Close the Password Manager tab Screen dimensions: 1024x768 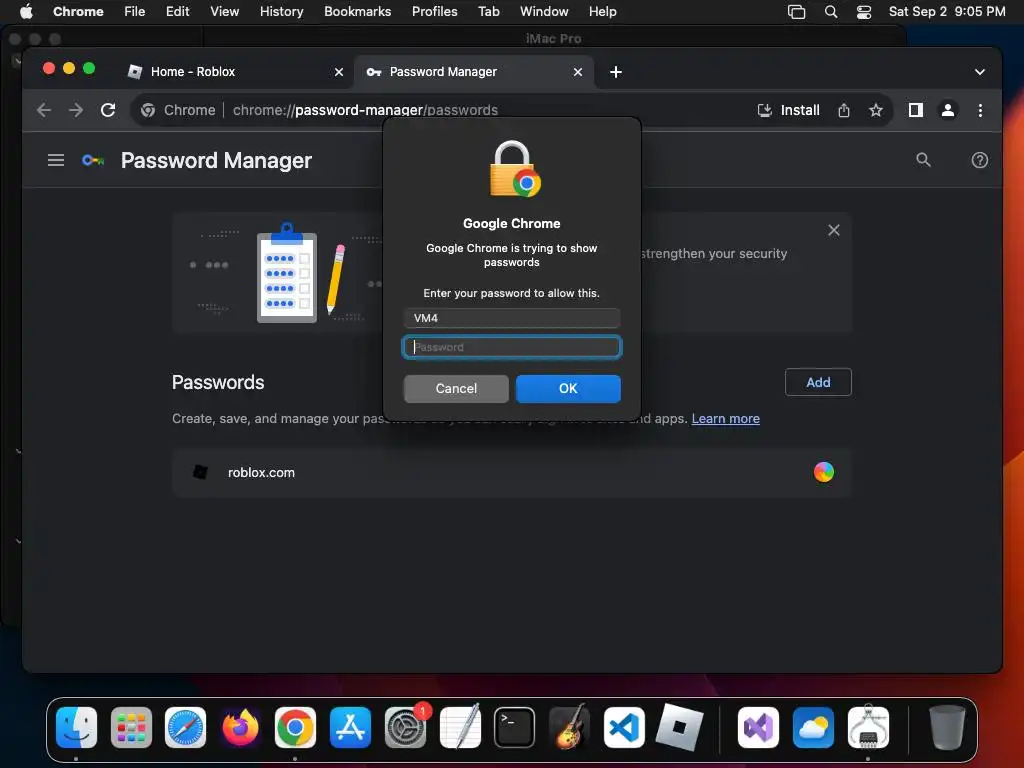577,72
